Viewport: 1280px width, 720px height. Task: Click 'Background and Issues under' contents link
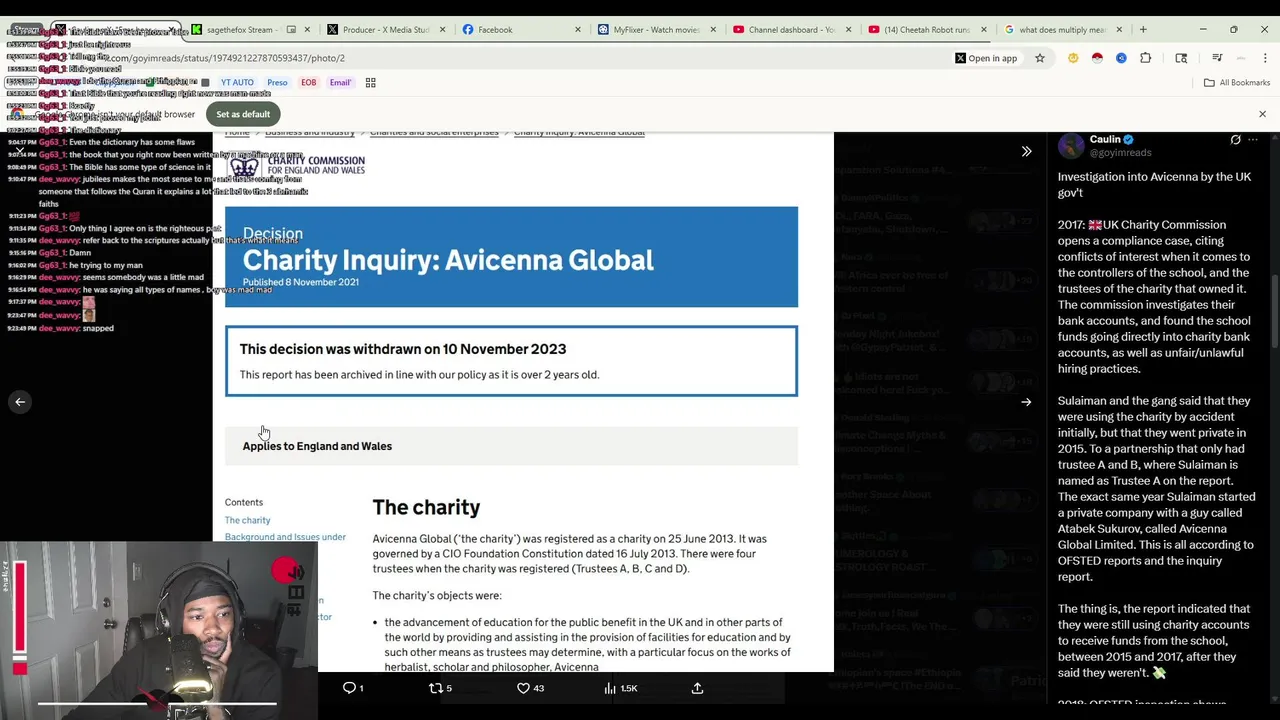pos(285,537)
